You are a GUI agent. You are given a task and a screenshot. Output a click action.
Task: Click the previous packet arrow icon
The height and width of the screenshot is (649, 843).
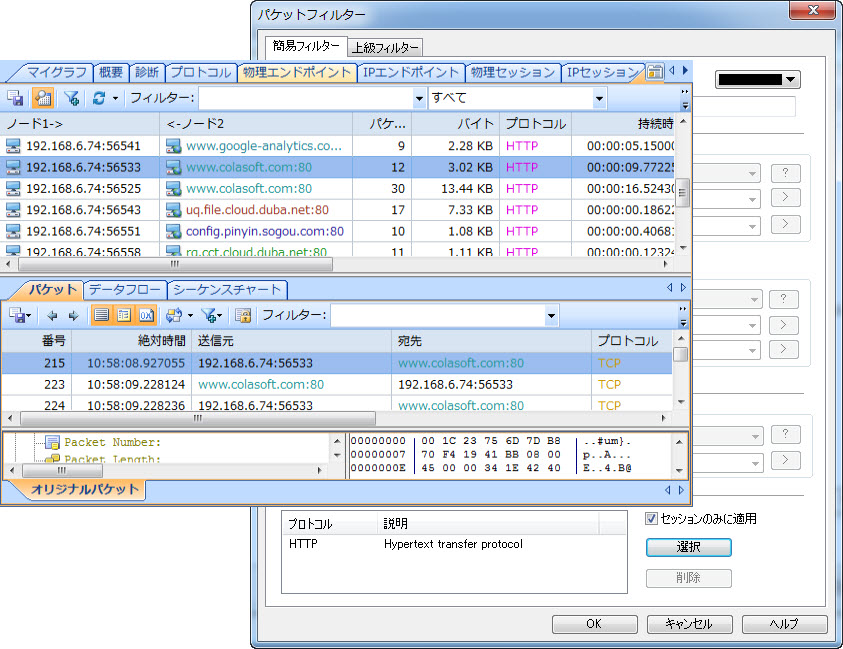point(53,316)
